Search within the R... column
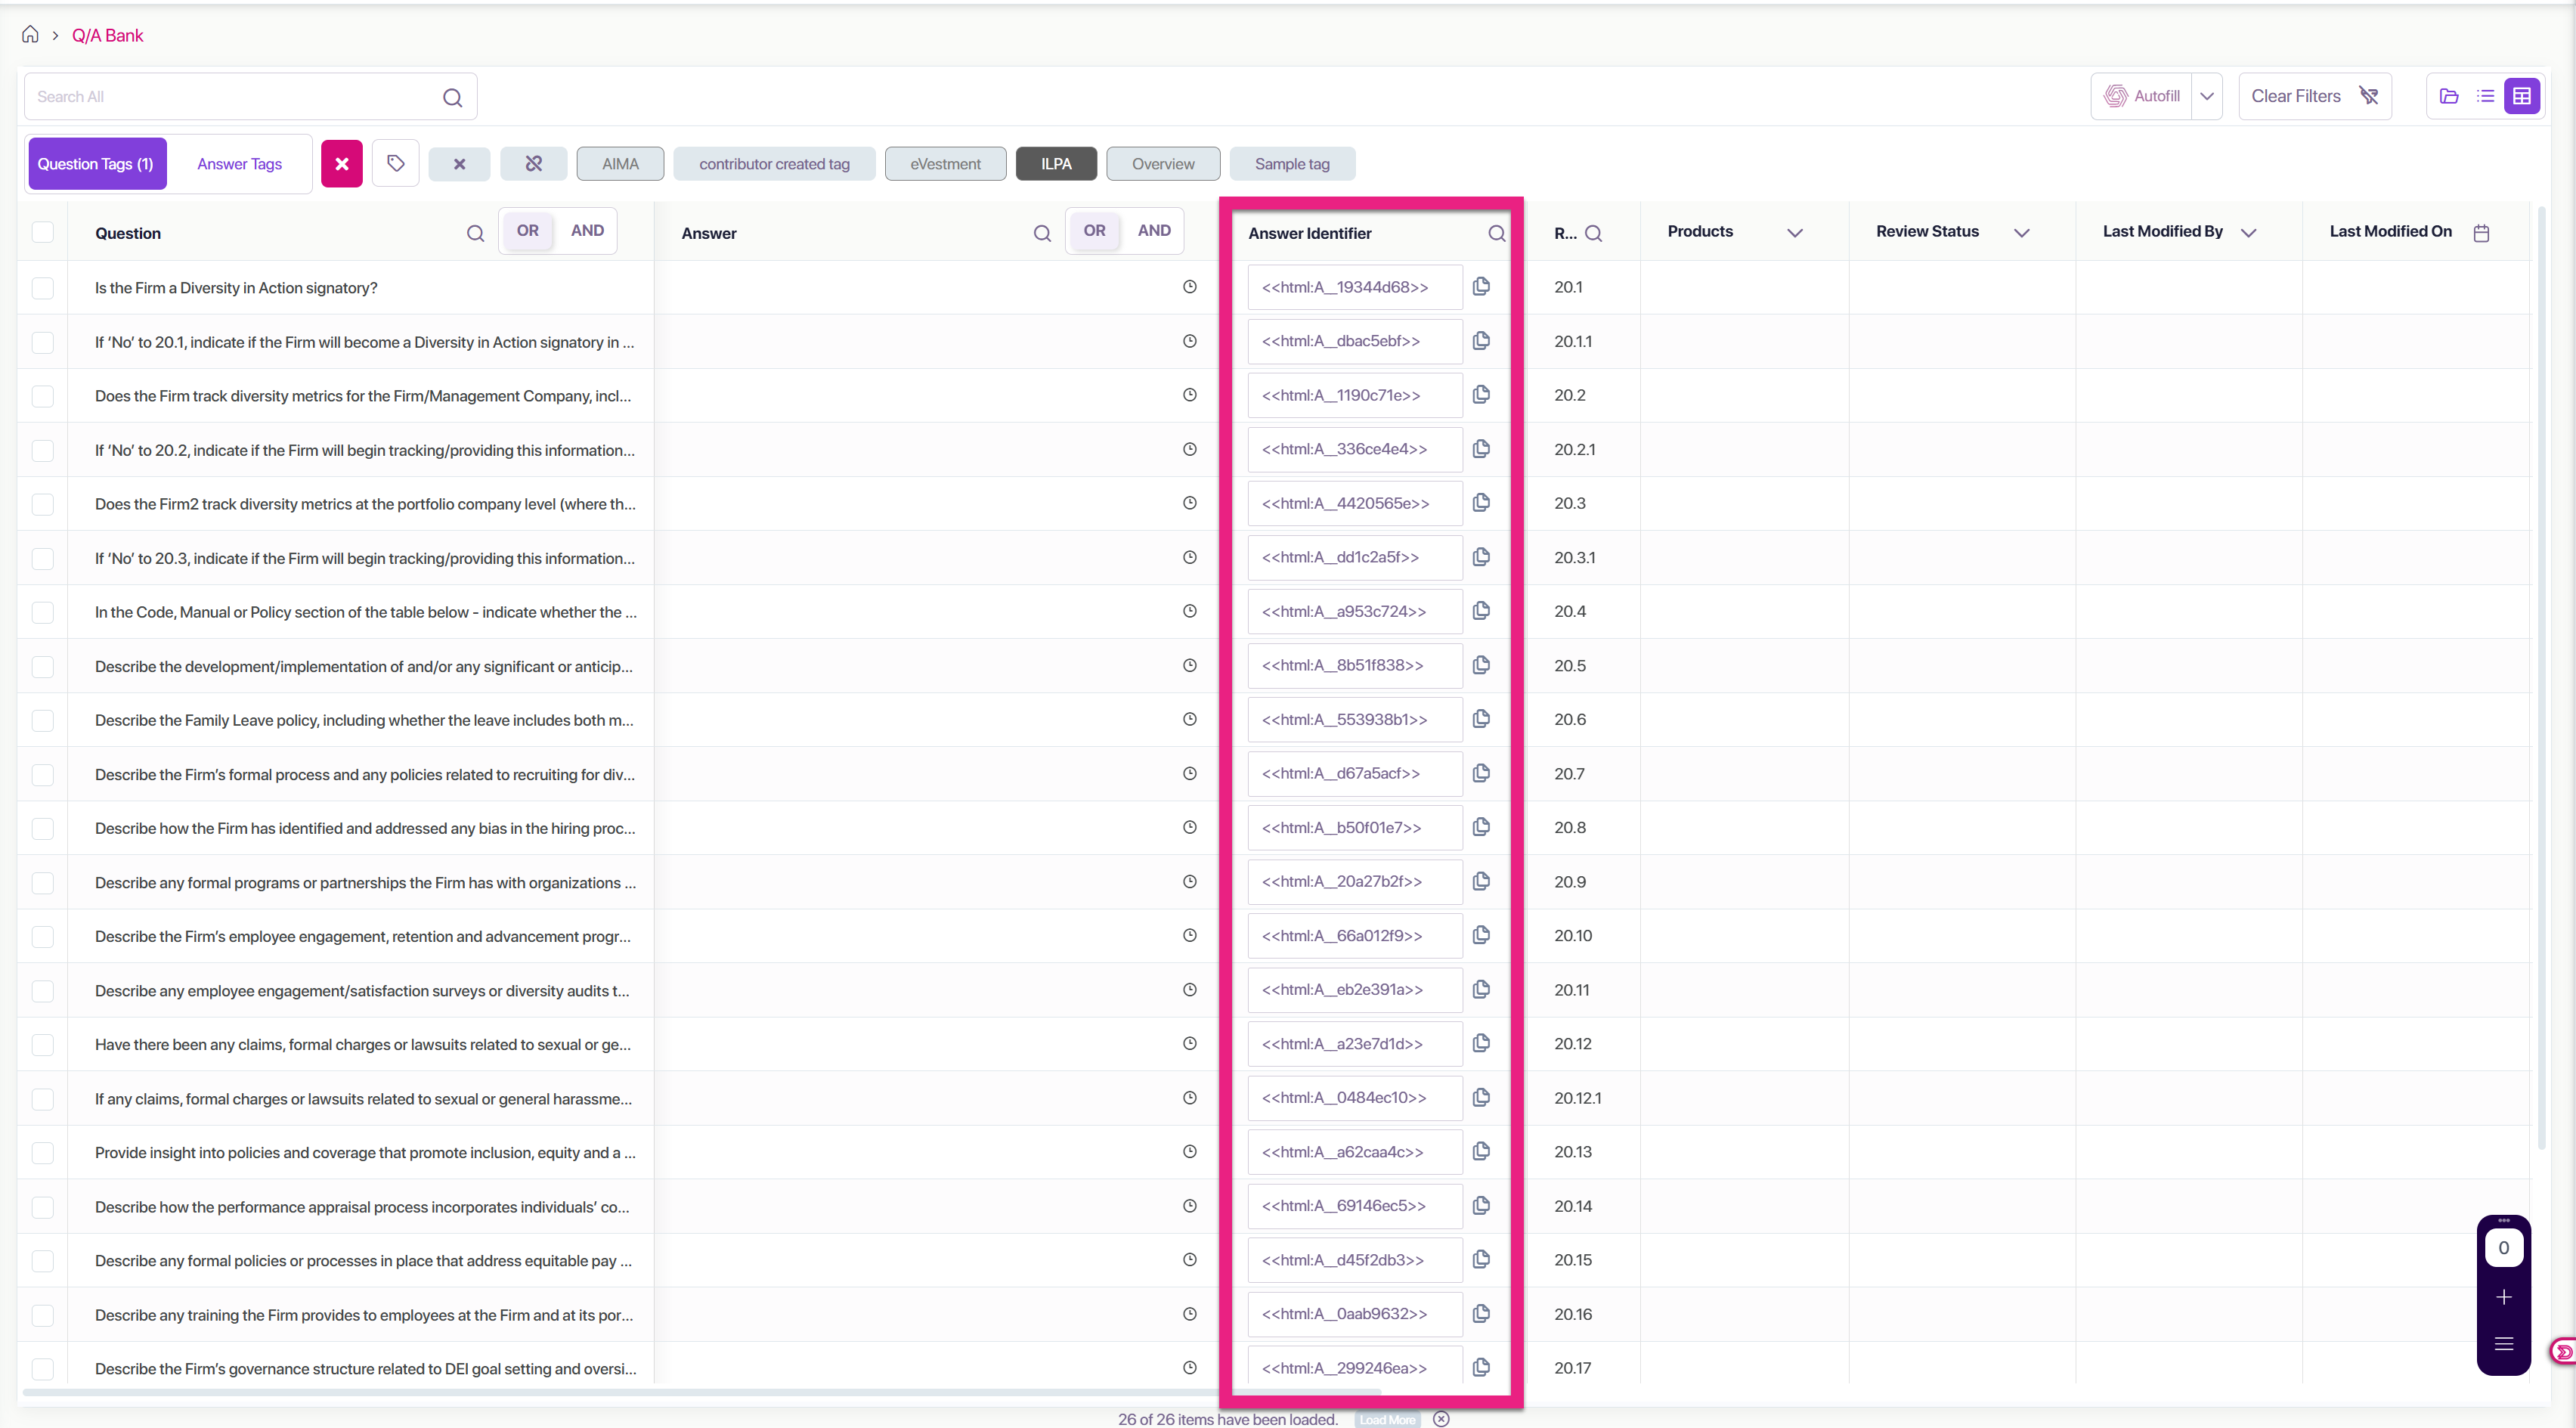The height and width of the screenshot is (1428, 2576). [1594, 233]
